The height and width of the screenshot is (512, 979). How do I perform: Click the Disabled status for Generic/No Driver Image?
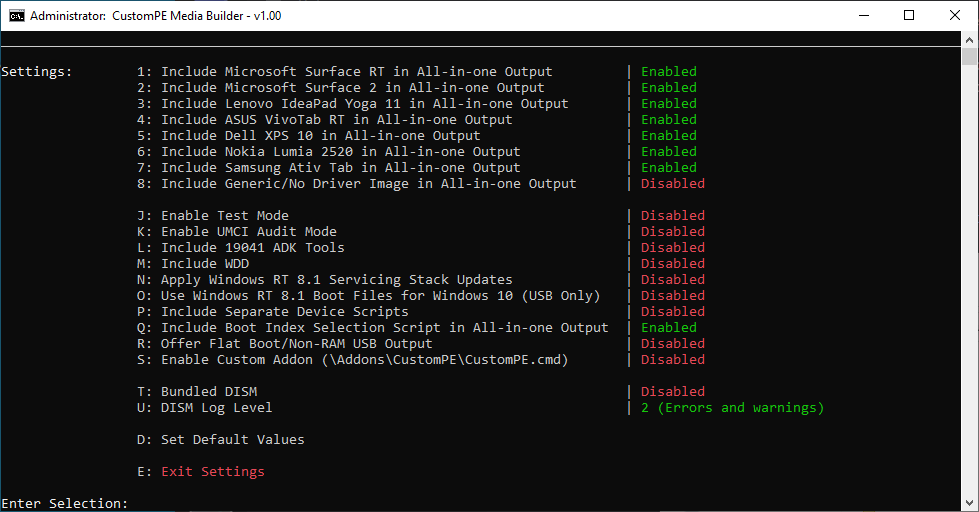[672, 184]
